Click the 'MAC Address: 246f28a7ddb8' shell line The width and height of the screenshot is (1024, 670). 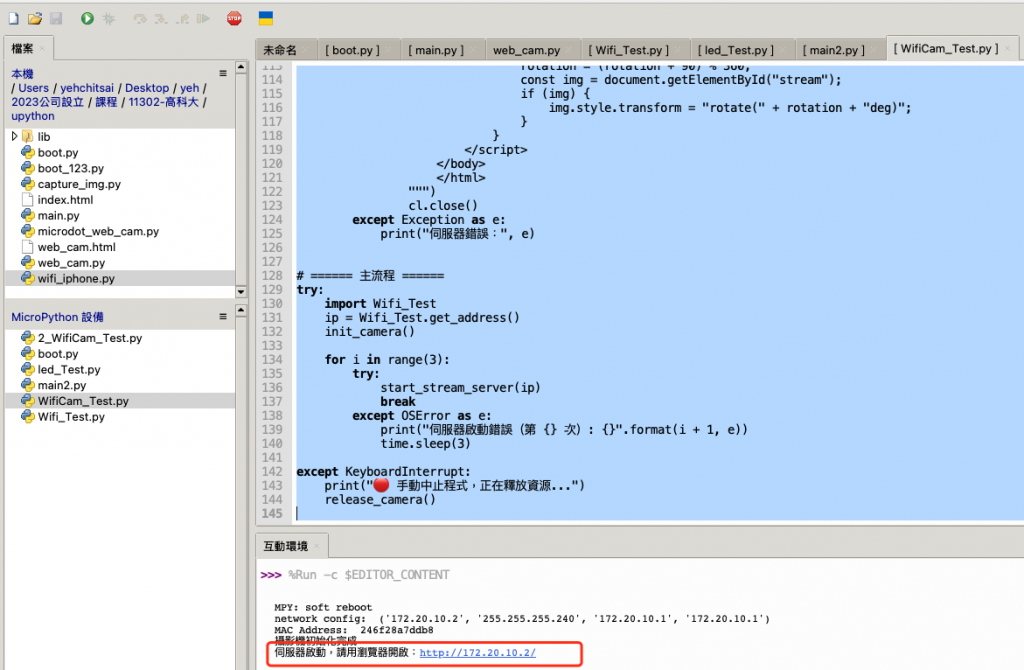click(x=353, y=630)
